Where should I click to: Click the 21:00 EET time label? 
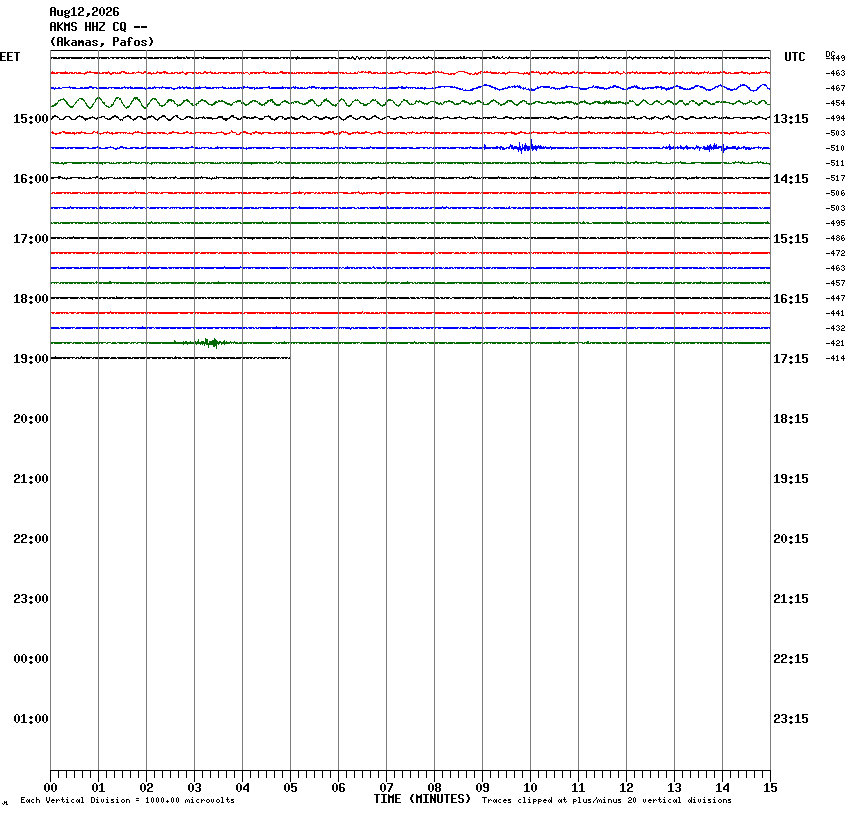(x=31, y=479)
